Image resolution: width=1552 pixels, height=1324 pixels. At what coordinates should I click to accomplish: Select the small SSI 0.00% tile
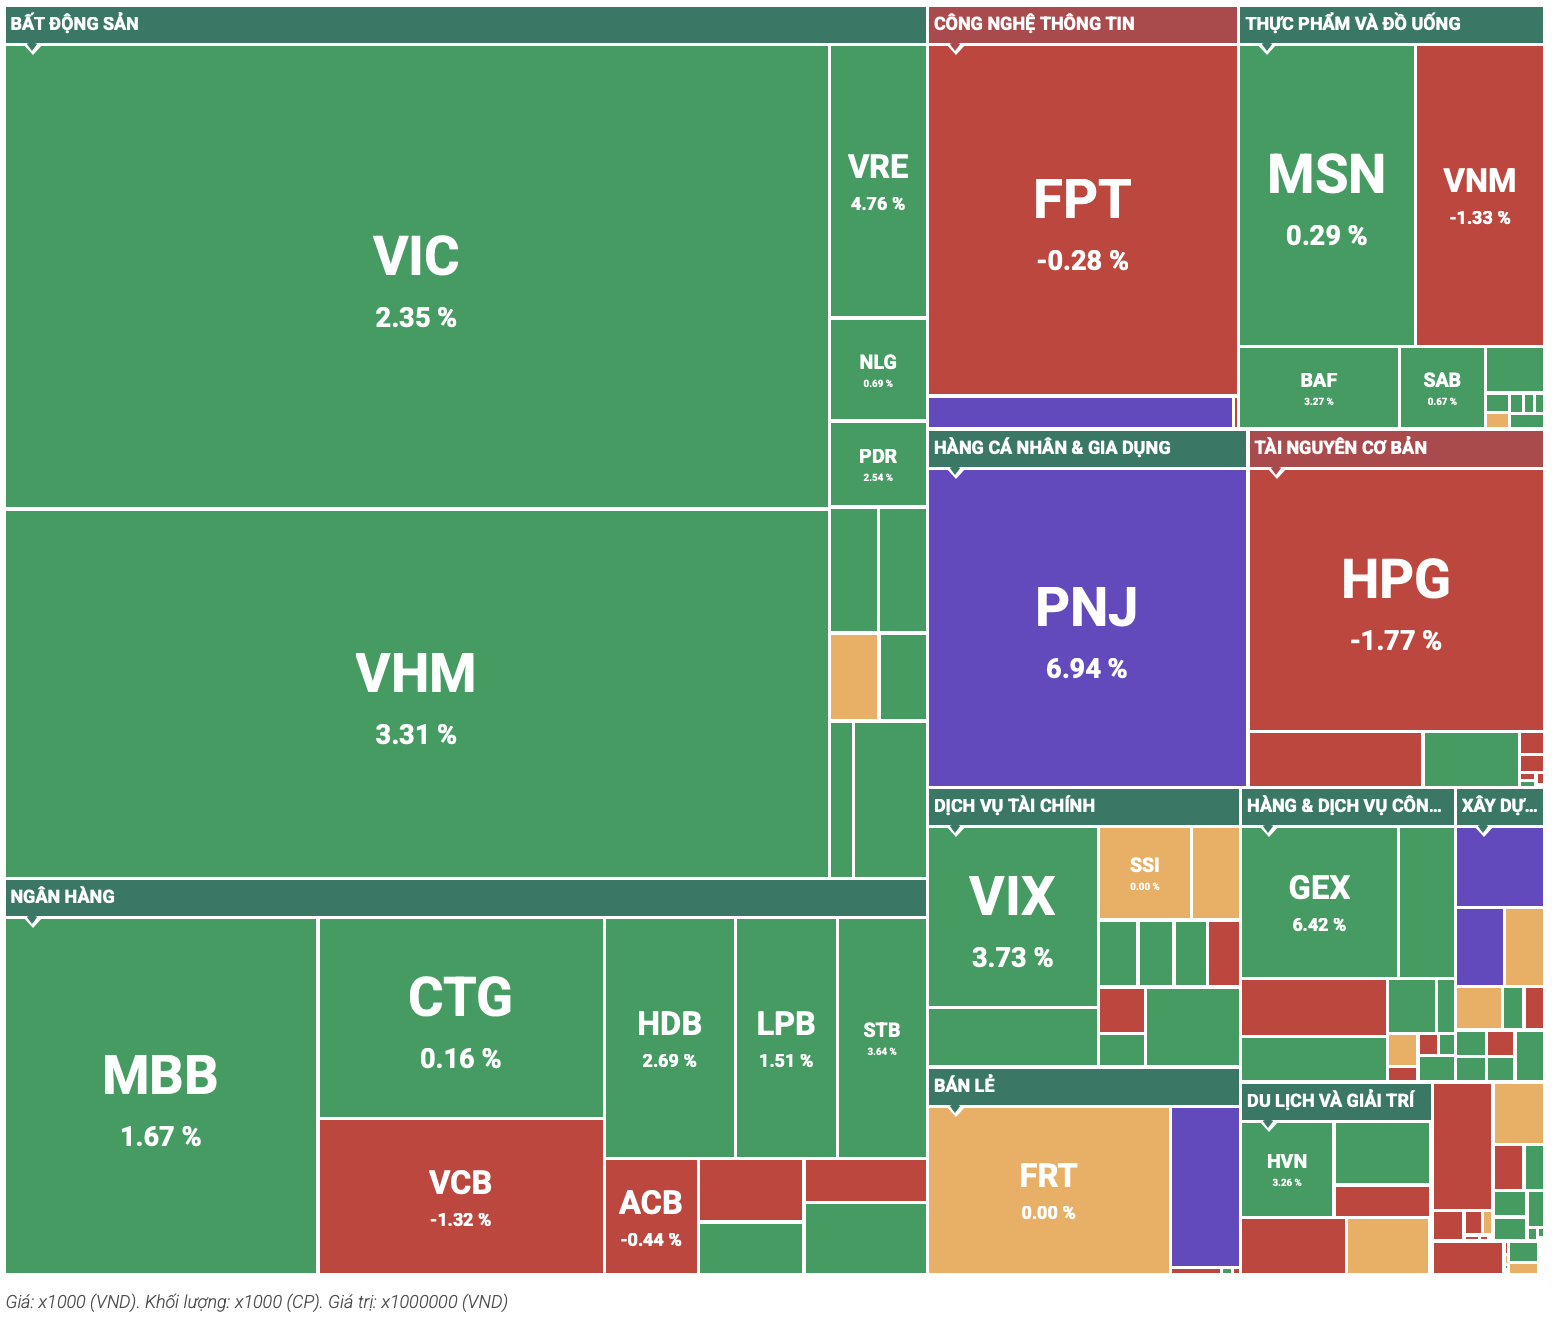coord(1145,872)
